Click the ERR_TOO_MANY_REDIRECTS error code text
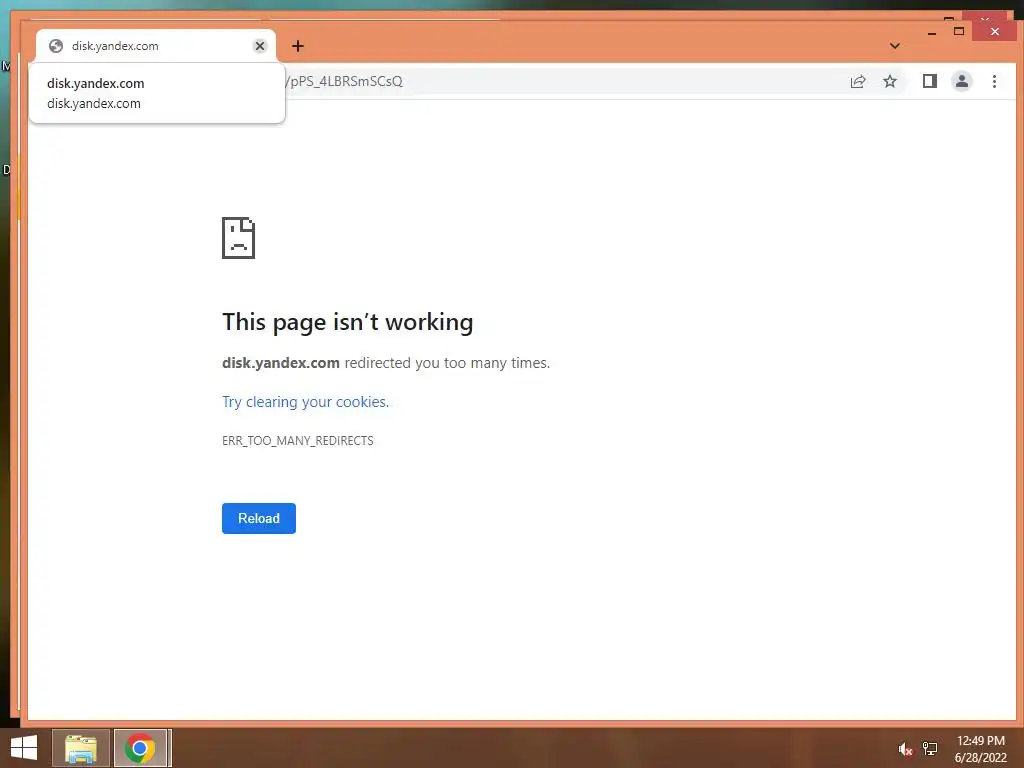This screenshot has height=768, width=1024. coord(298,441)
